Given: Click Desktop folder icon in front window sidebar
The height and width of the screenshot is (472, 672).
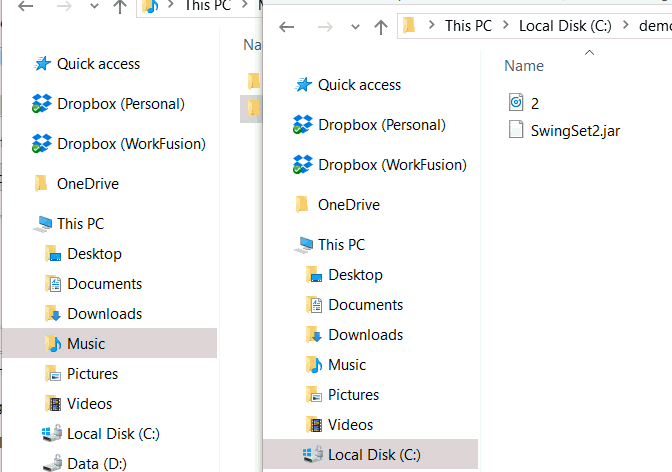Looking at the screenshot, I should 315,274.
